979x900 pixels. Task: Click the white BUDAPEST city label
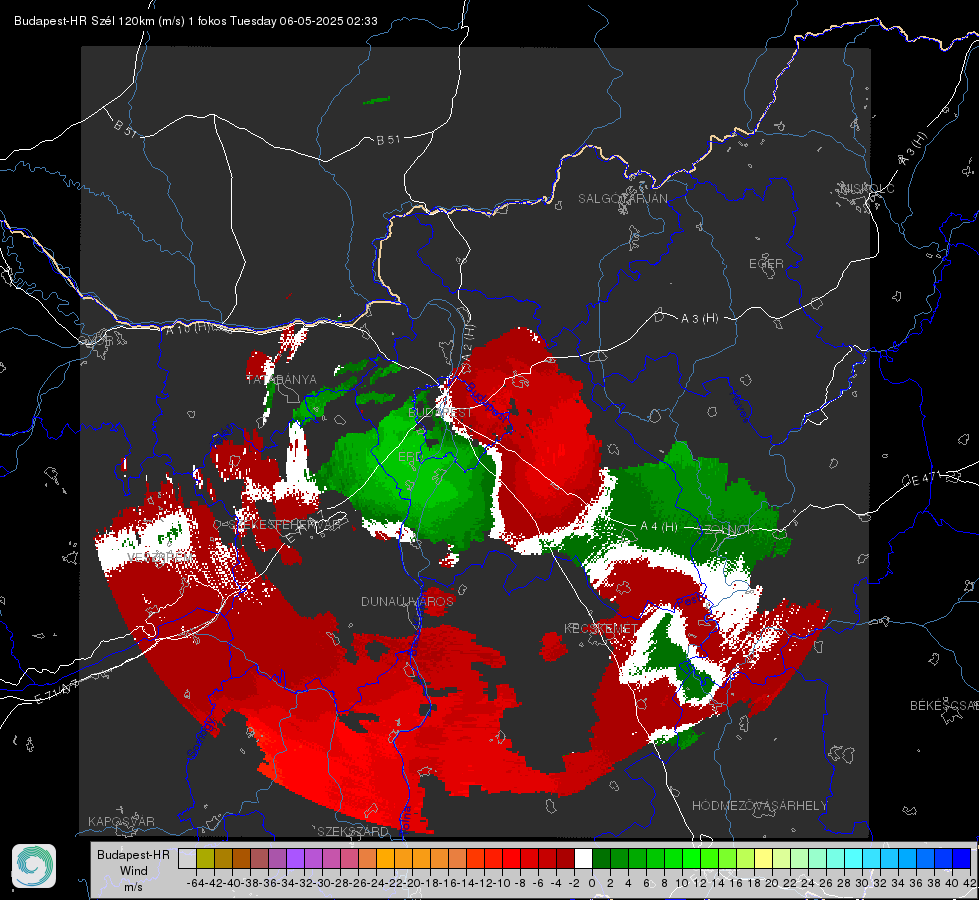441,413
